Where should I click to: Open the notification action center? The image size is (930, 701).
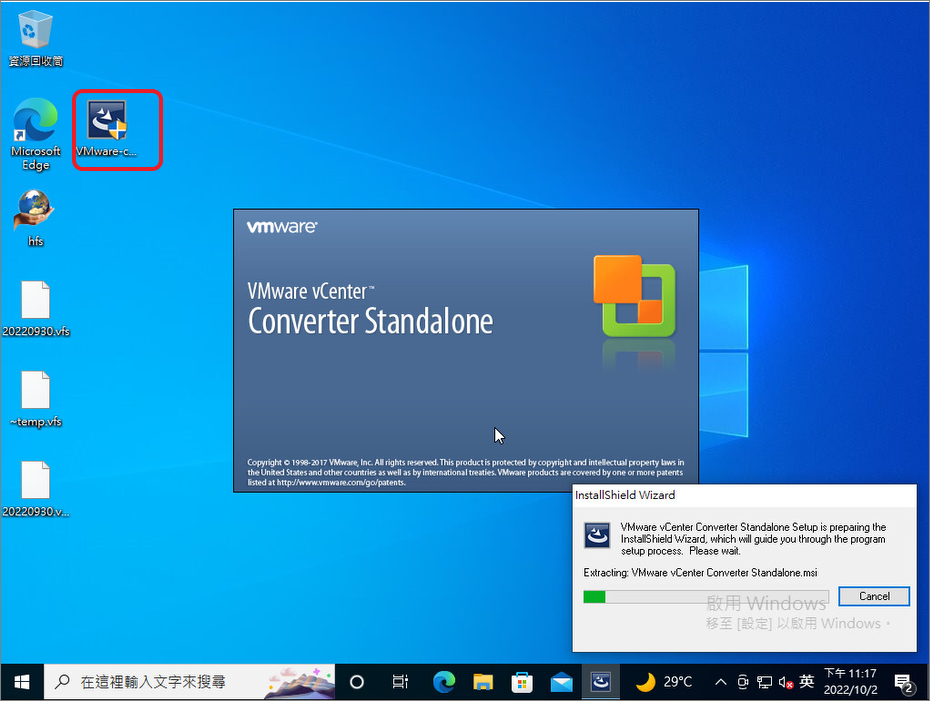903,682
